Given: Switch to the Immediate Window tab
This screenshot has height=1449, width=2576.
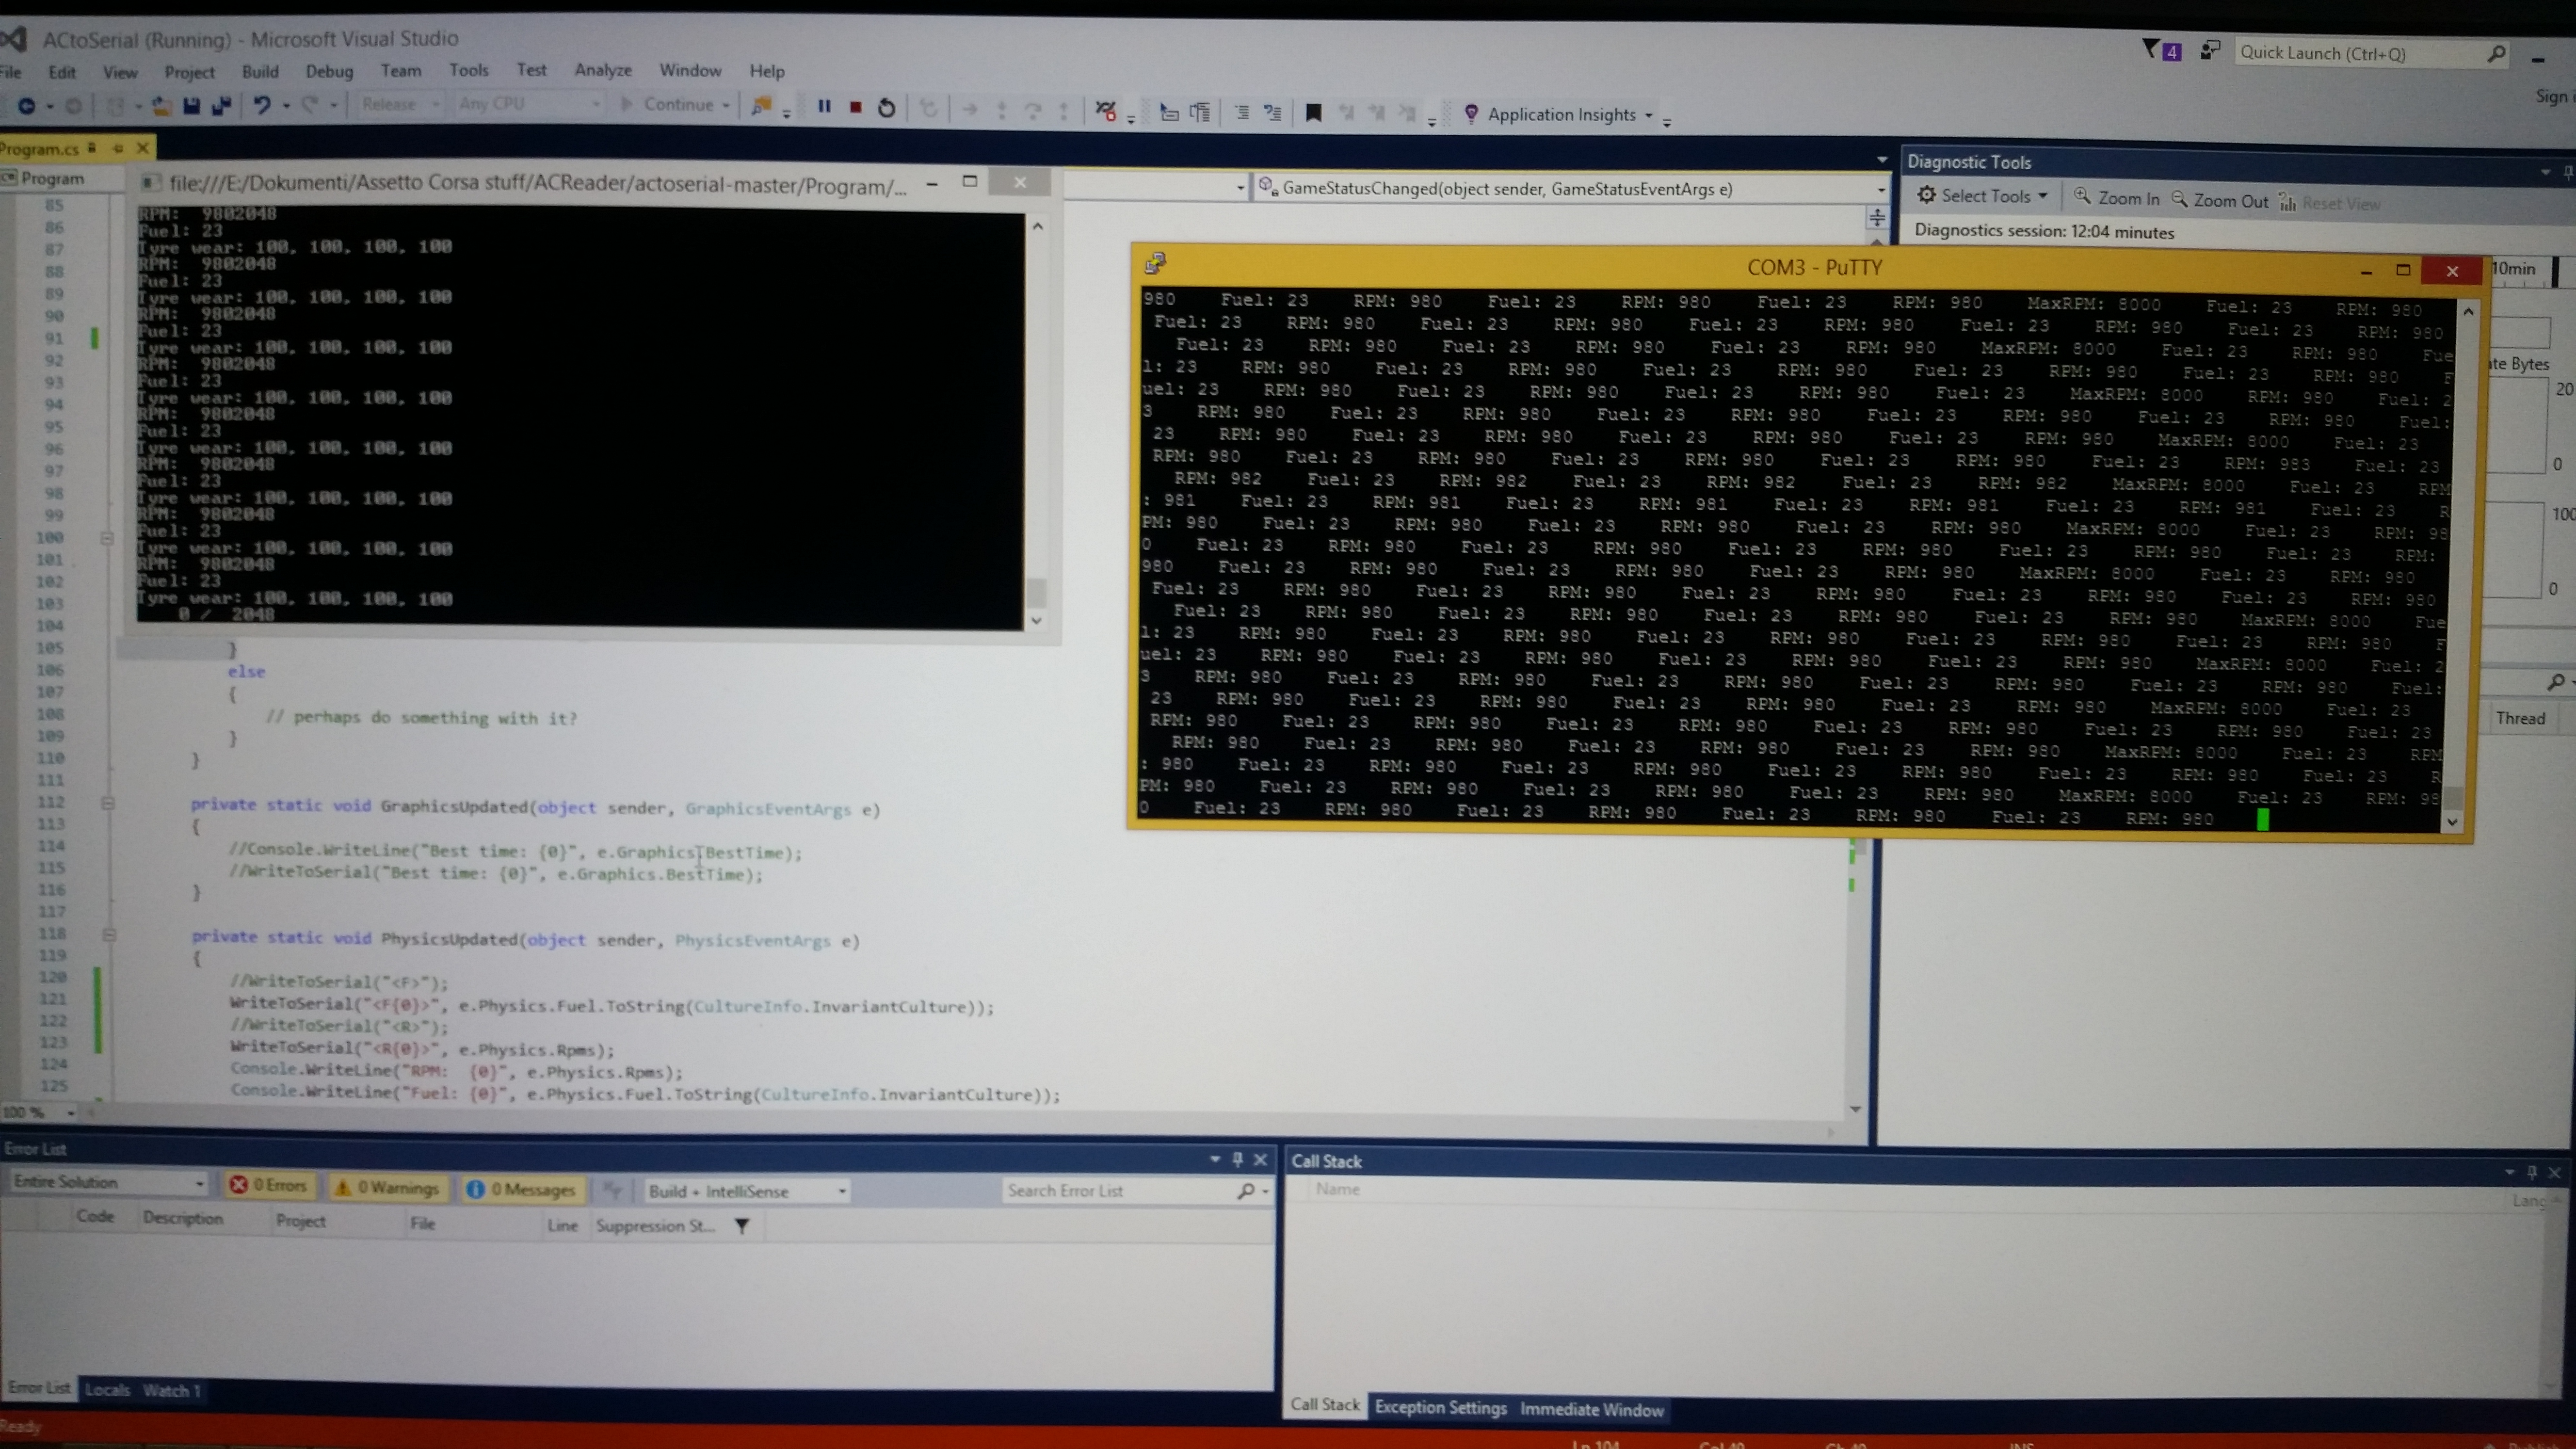Looking at the screenshot, I should [x=1592, y=1410].
